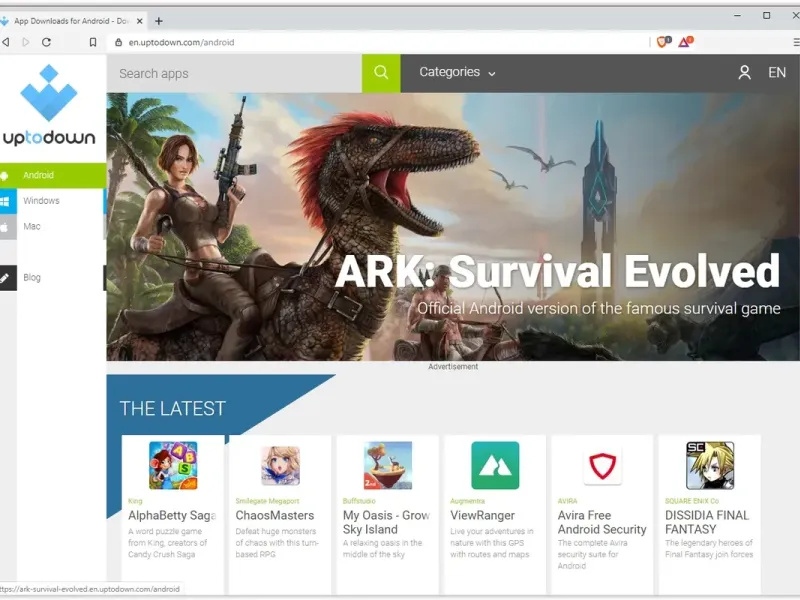Click the ChaosMasters title link

(274, 515)
